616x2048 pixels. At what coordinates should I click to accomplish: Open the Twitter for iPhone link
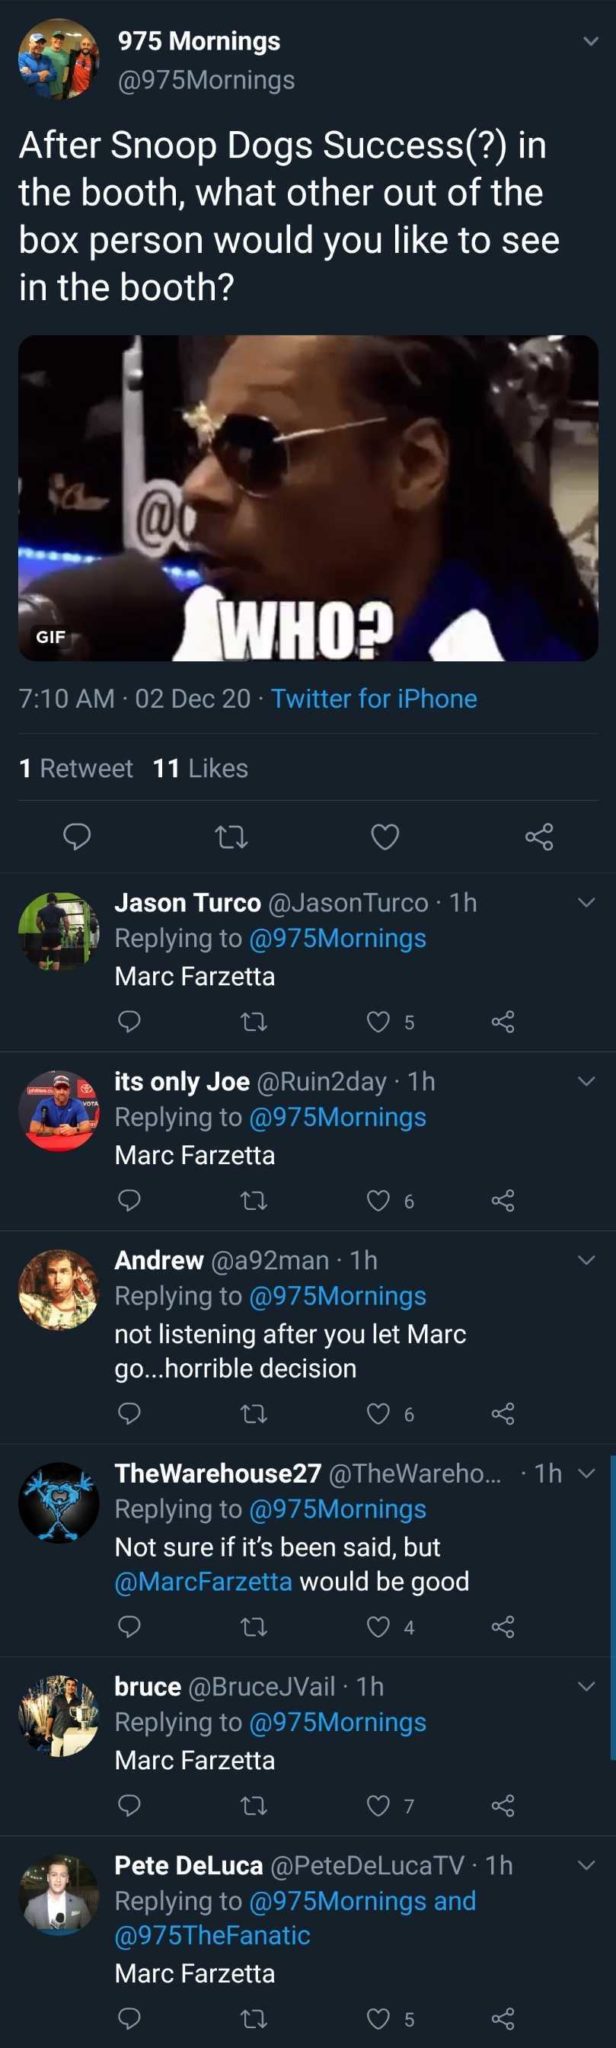[373, 698]
